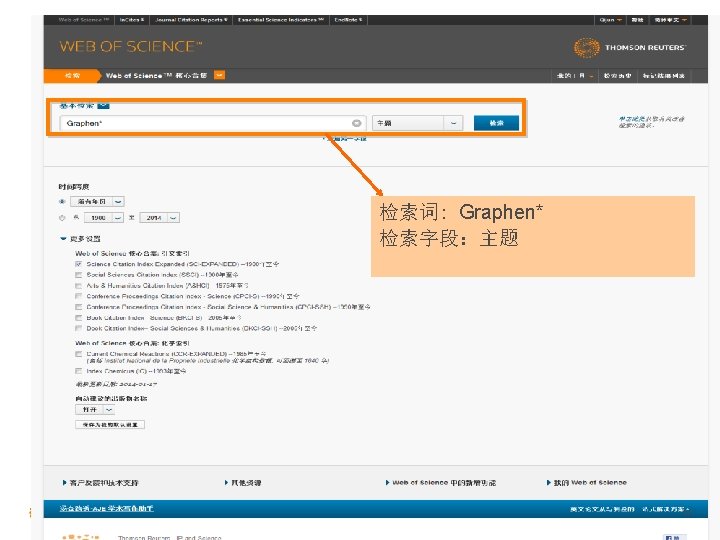Click the Web of Science logo

tap(131, 46)
